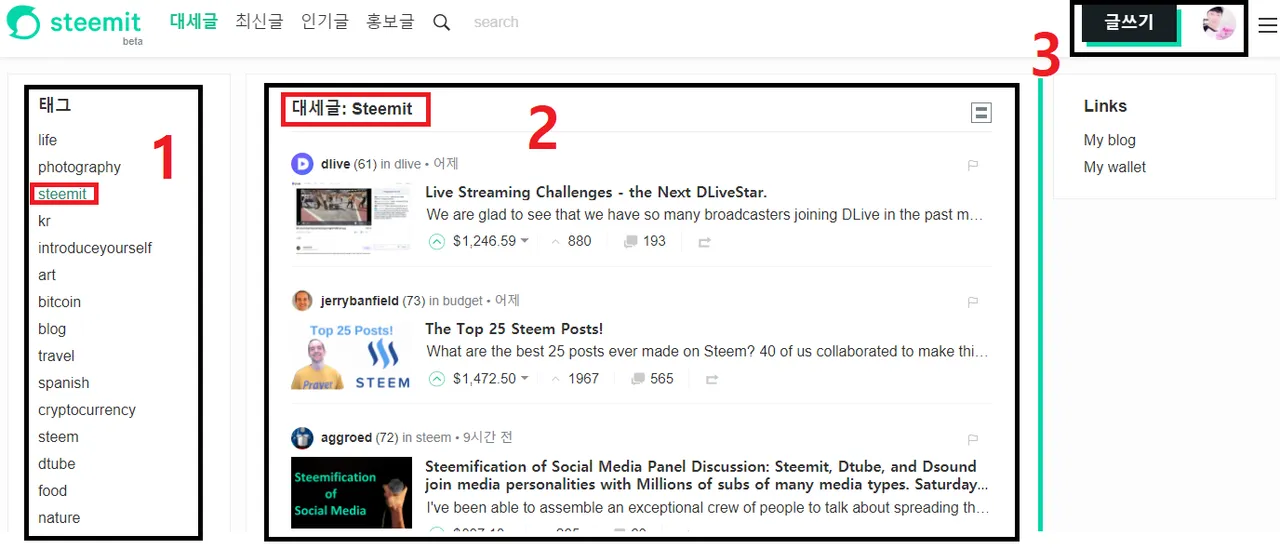Open the 대세글 tab
The height and width of the screenshot is (551, 1280).
click(x=193, y=21)
